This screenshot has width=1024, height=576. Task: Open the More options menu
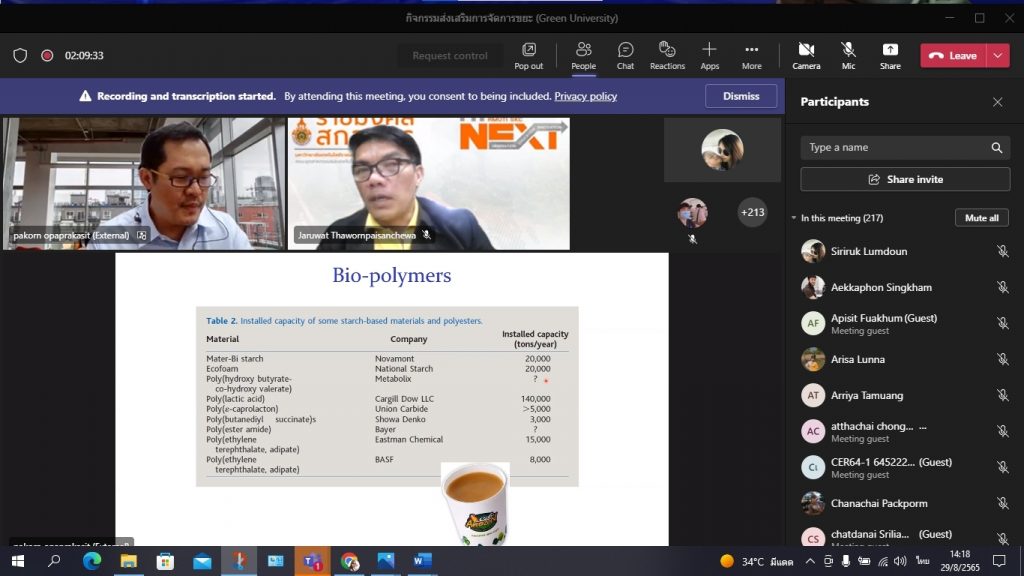pyautogui.click(x=751, y=55)
